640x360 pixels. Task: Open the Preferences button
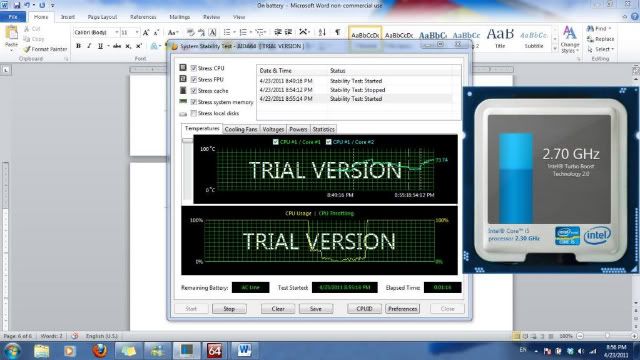[402, 309]
